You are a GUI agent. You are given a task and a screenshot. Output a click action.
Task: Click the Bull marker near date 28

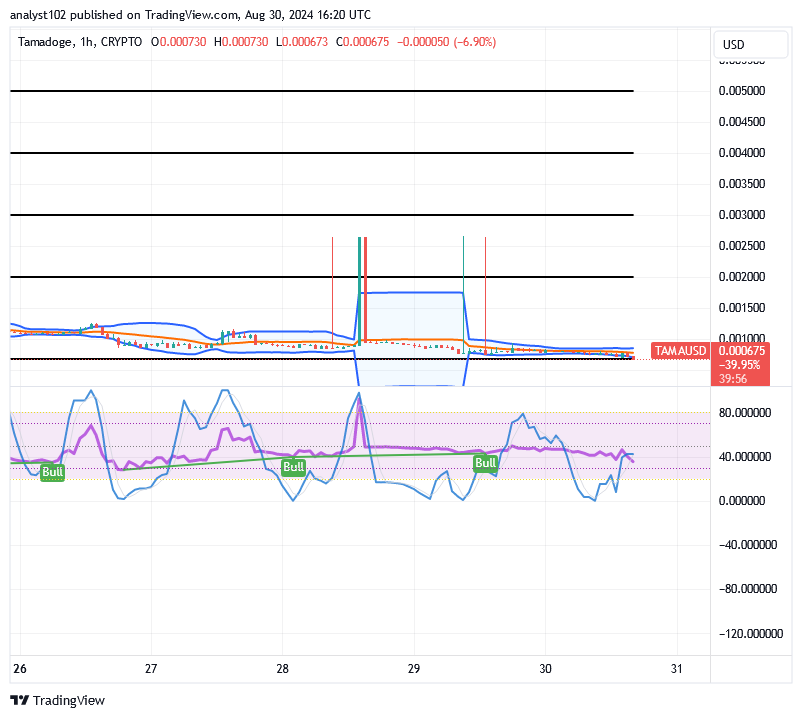pyautogui.click(x=294, y=467)
